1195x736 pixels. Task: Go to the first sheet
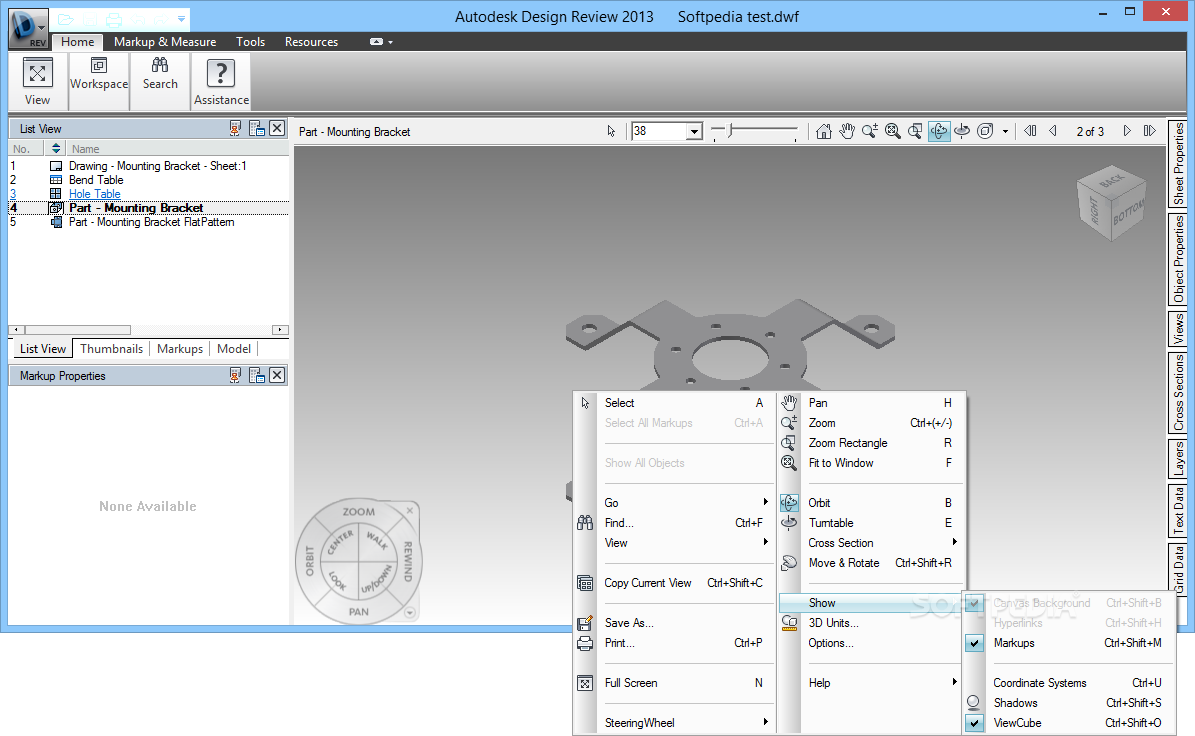click(x=1030, y=131)
